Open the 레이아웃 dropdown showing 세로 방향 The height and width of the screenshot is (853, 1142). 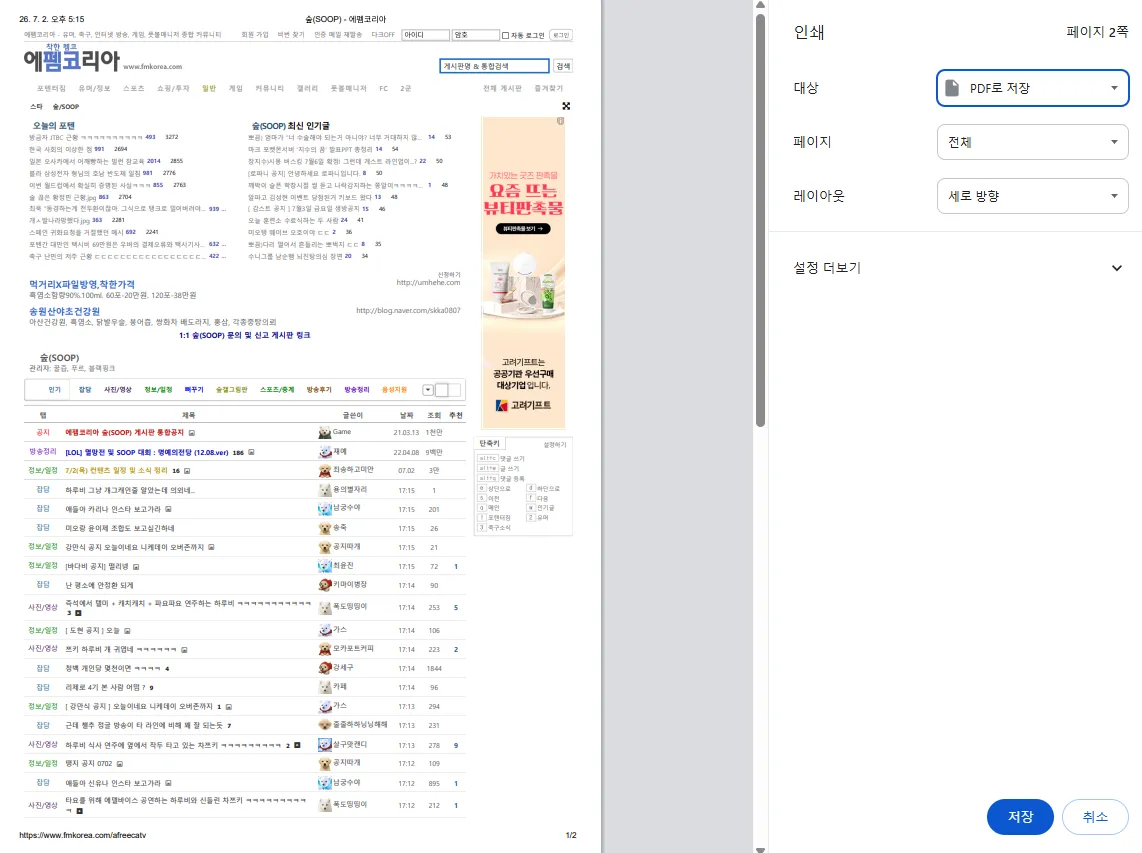[x=1032, y=196]
